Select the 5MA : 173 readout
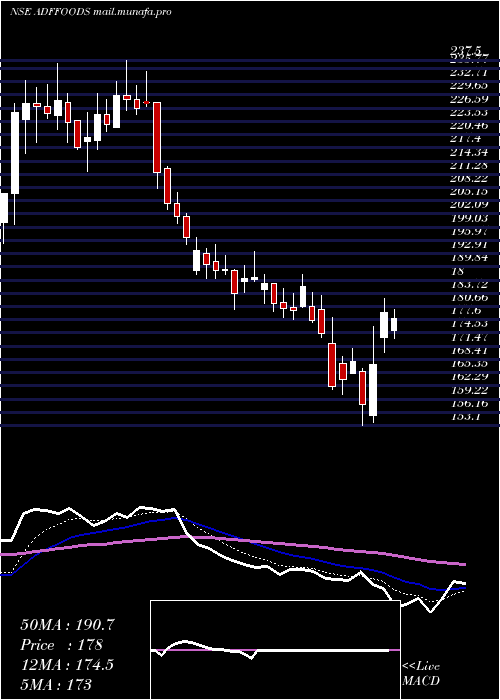Viewport: 500px width, 700px height. [56, 684]
